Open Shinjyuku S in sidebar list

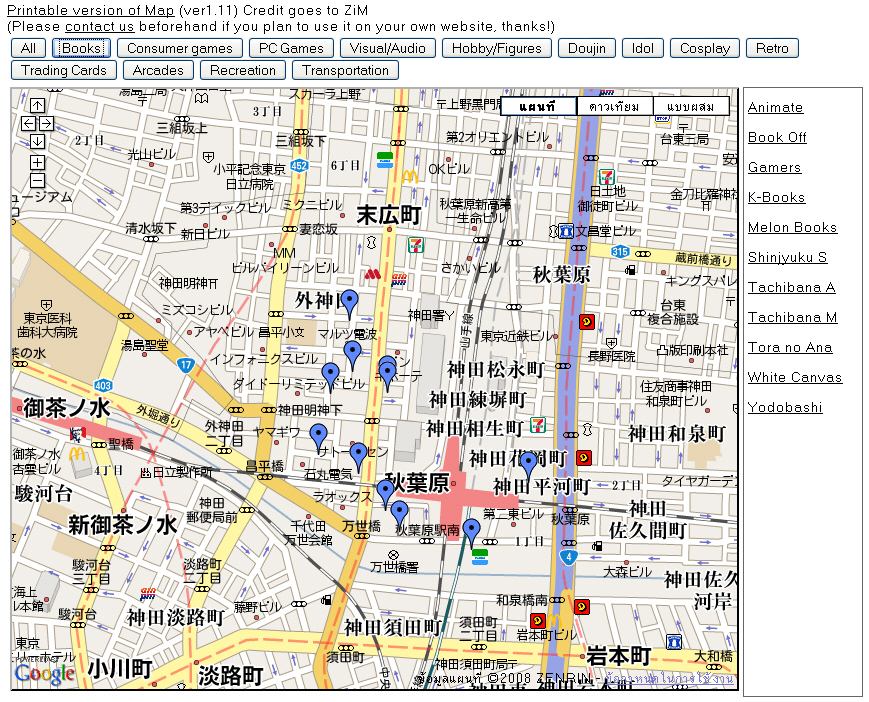(x=788, y=257)
